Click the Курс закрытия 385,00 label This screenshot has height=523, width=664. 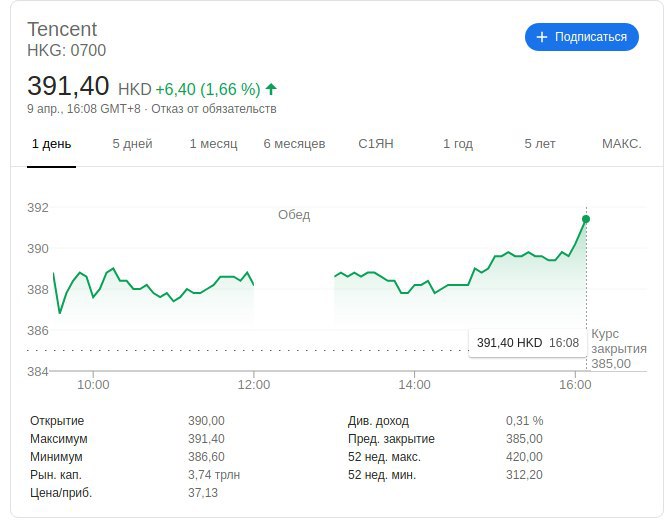click(619, 349)
